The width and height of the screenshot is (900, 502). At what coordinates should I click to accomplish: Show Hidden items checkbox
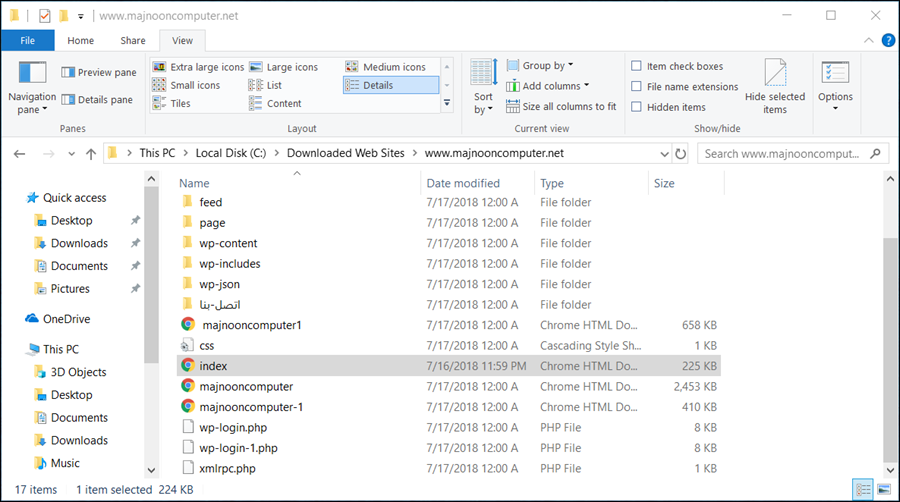pos(637,107)
